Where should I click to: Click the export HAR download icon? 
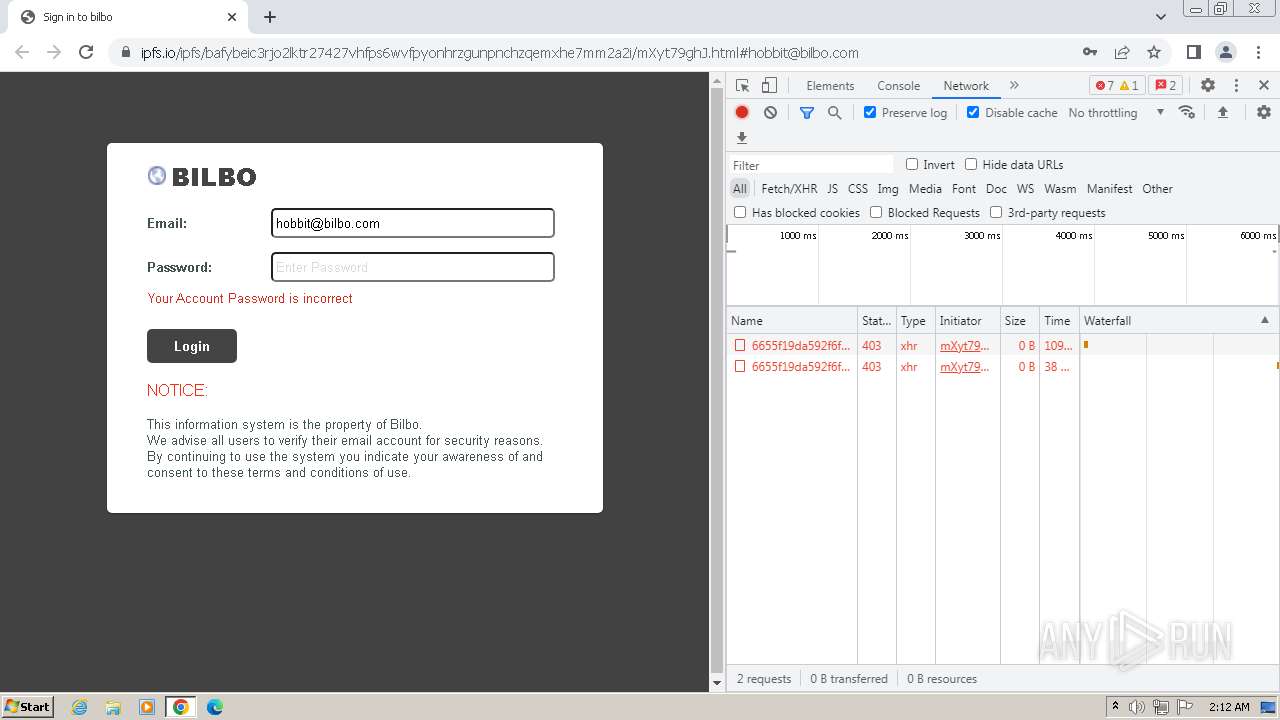(x=742, y=138)
